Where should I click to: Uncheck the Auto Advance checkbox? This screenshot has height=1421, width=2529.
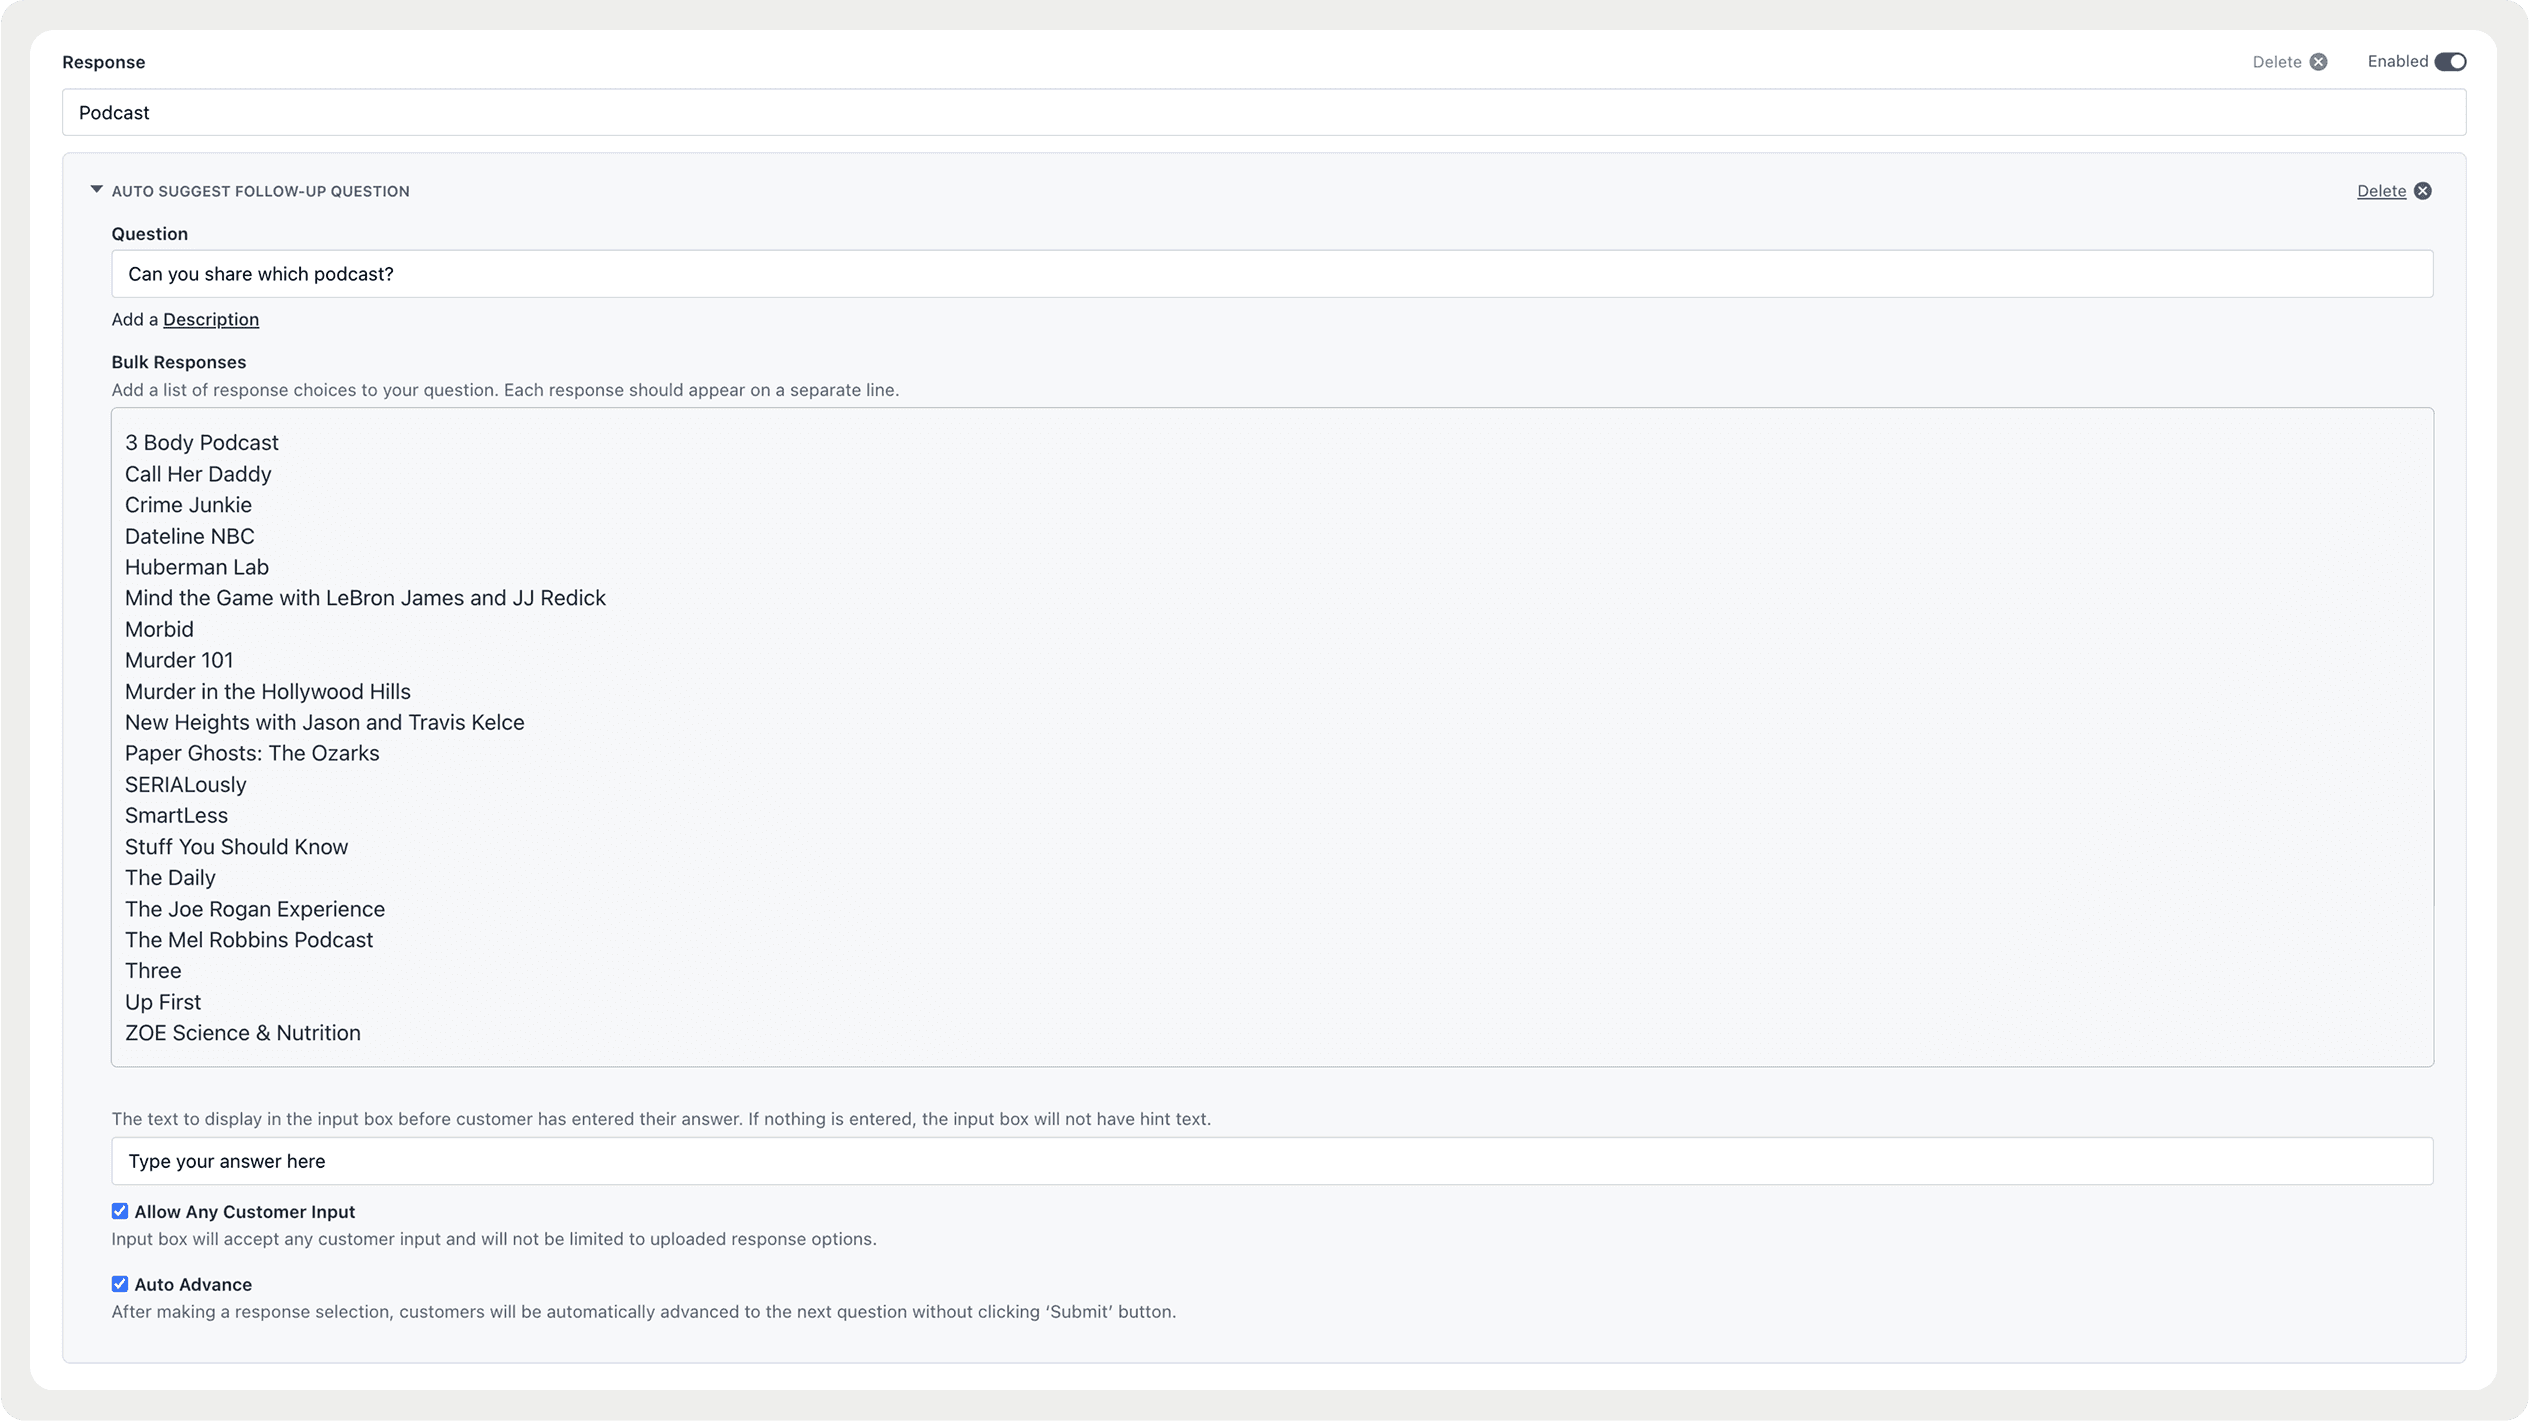pyautogui.click(x=120, y=1284)
